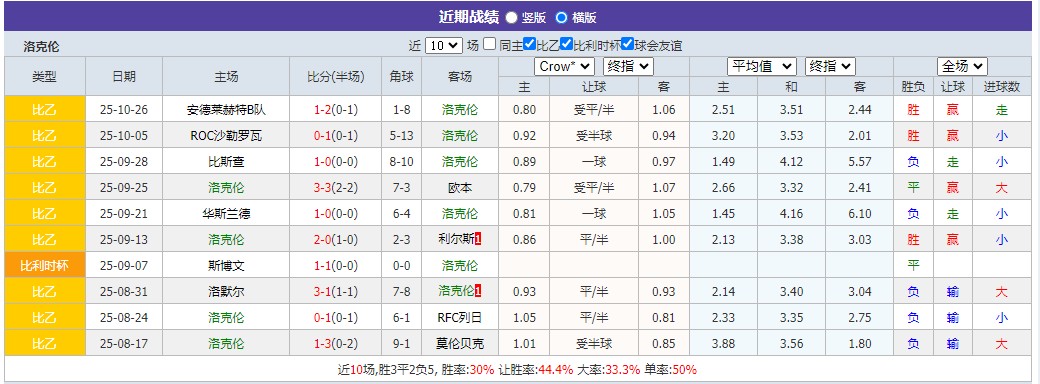Open the Crow* bookmaker dropdown
Viewport: 1040px width, 384px height.
tap(564, 66)
